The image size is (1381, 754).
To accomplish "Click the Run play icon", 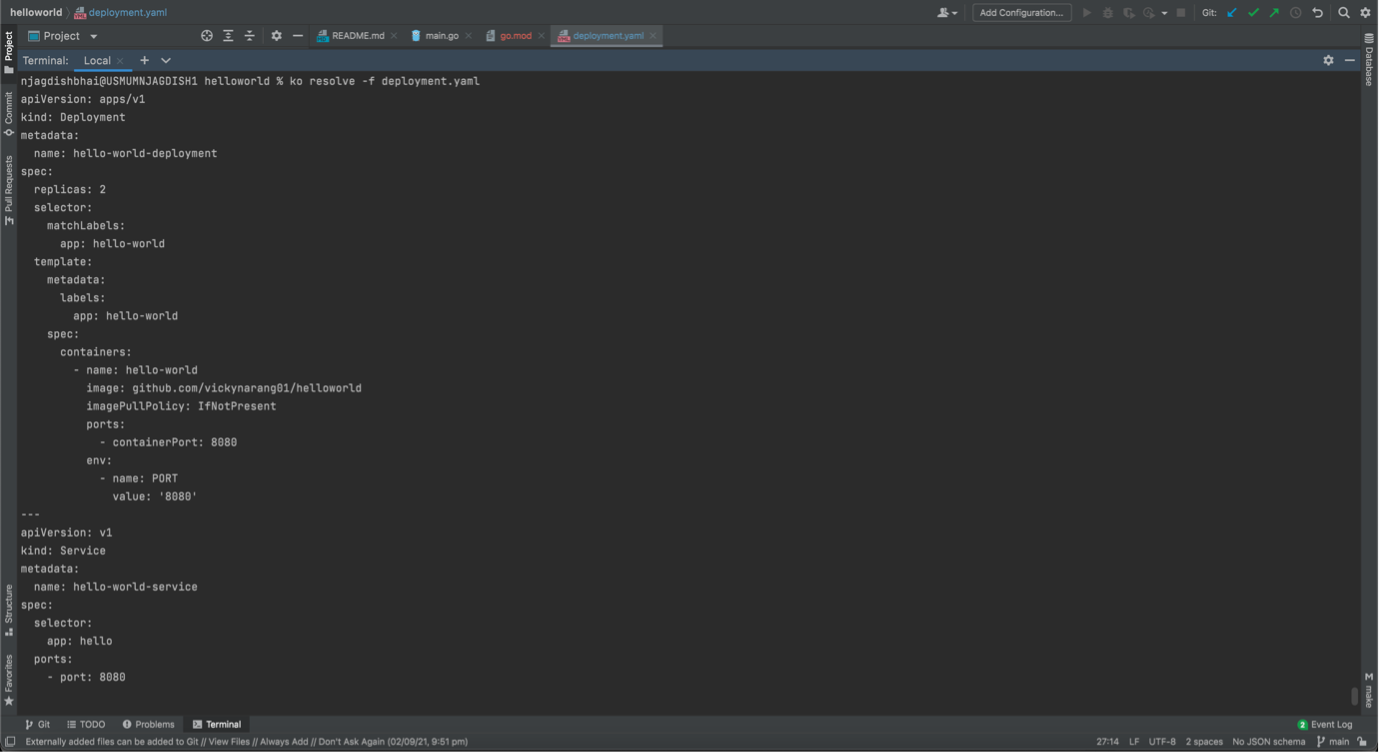I will point(1087,13).
